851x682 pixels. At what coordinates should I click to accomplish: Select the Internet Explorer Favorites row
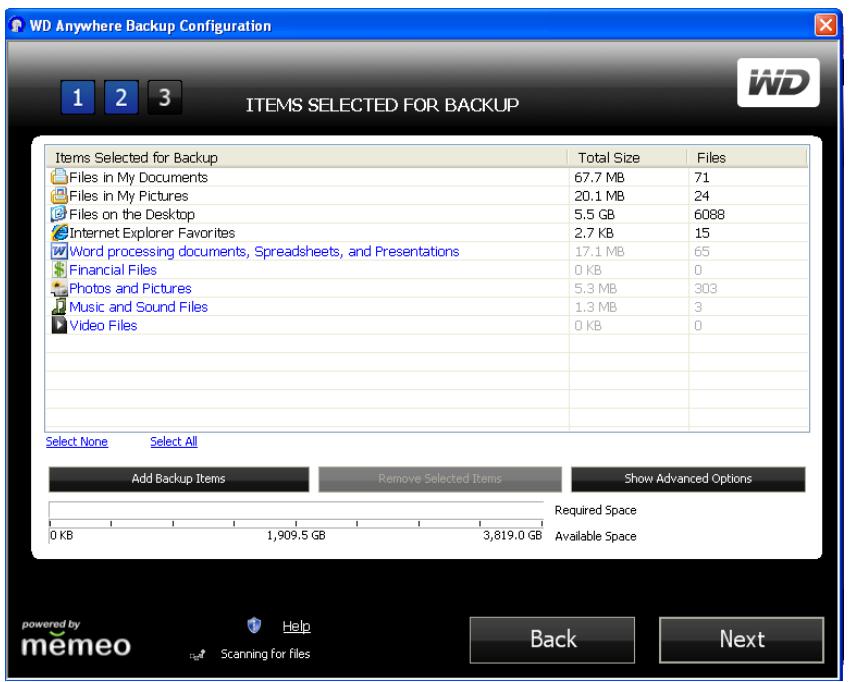point(427,232)
